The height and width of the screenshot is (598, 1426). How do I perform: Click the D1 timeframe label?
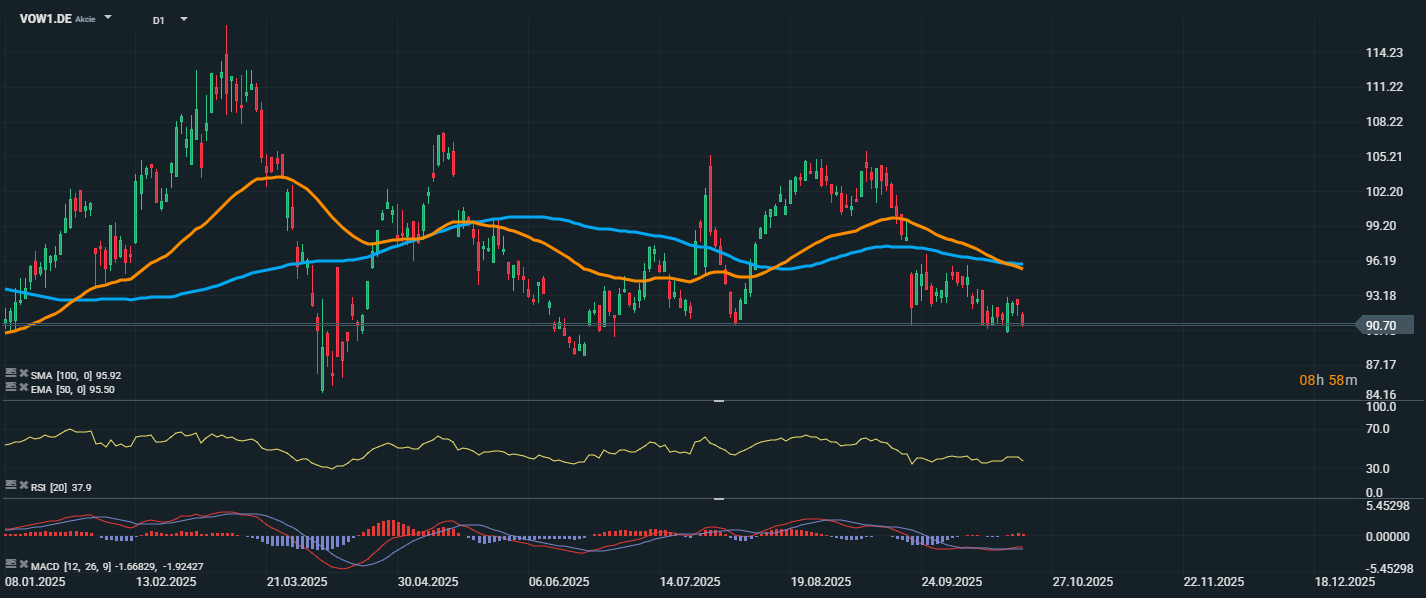(x=159, y=19)
